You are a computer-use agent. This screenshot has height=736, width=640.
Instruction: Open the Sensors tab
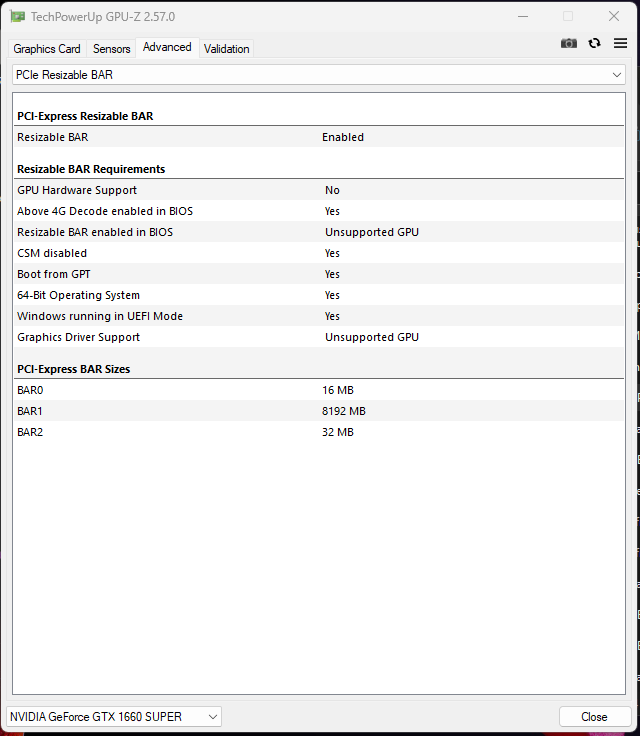tap(111, 49)
